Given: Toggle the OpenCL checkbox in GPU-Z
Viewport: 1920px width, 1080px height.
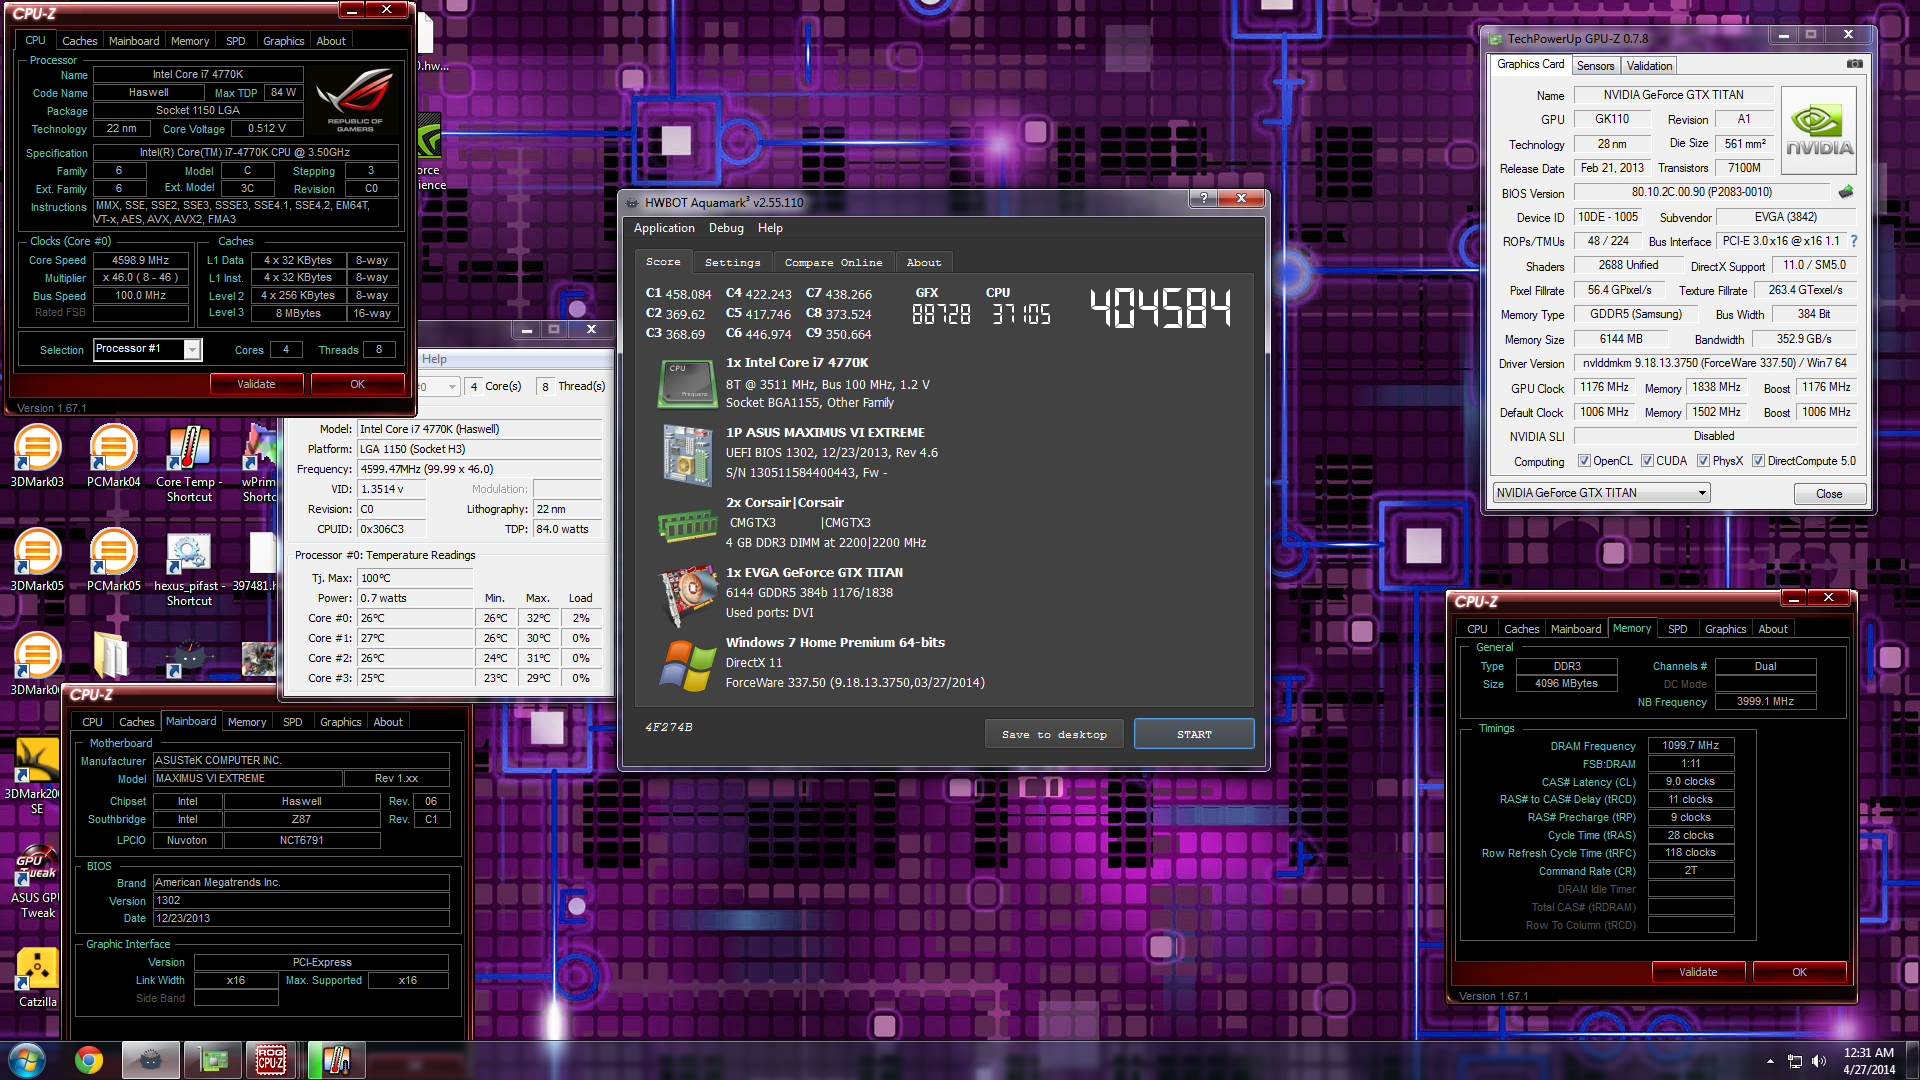Looking at the screenshot, I should pos(1584,461).
